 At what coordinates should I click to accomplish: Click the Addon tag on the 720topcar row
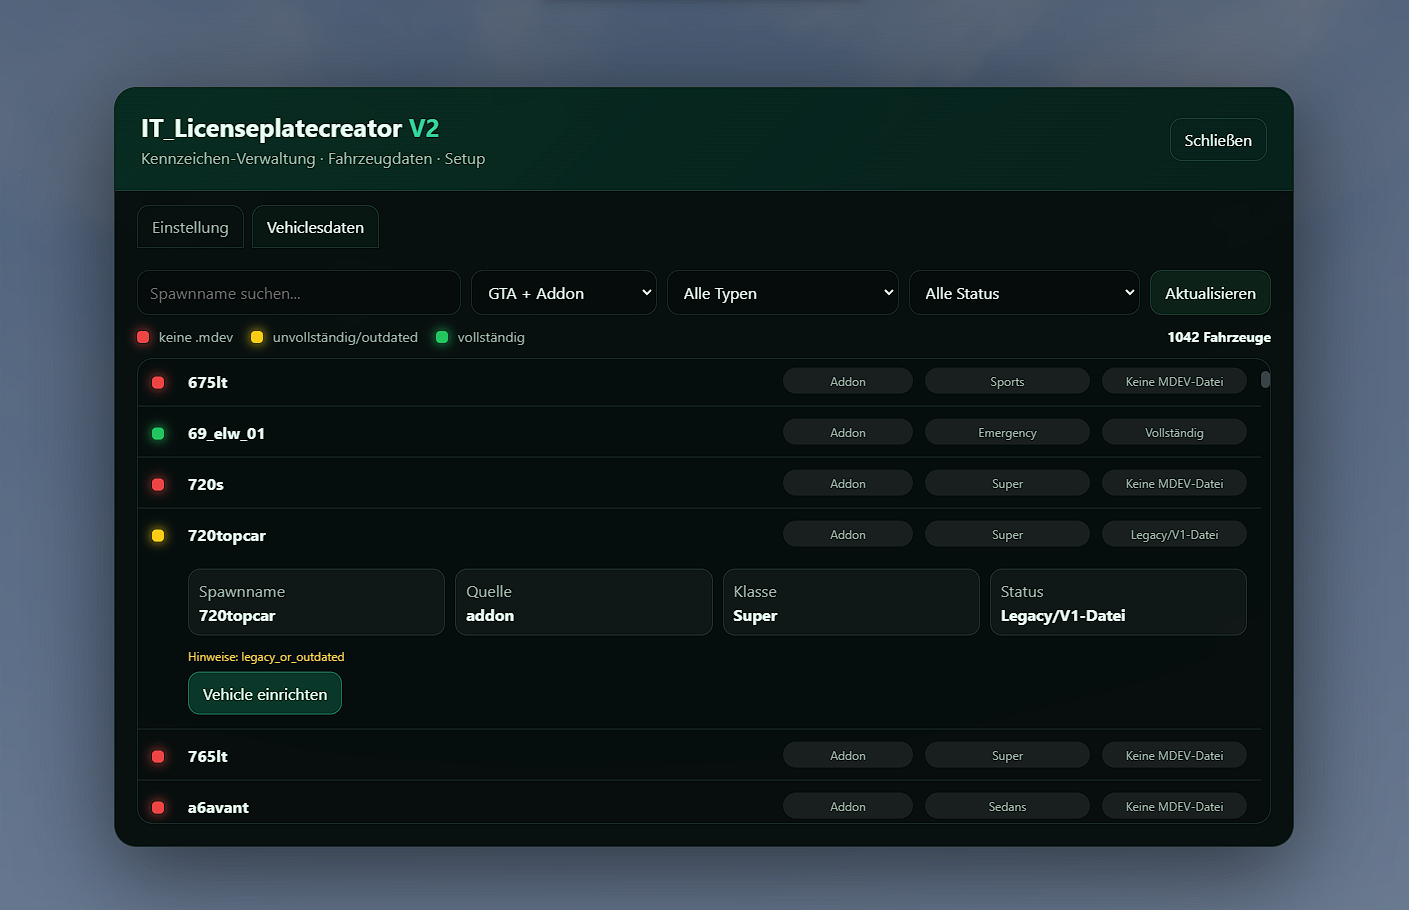point(848,535)
